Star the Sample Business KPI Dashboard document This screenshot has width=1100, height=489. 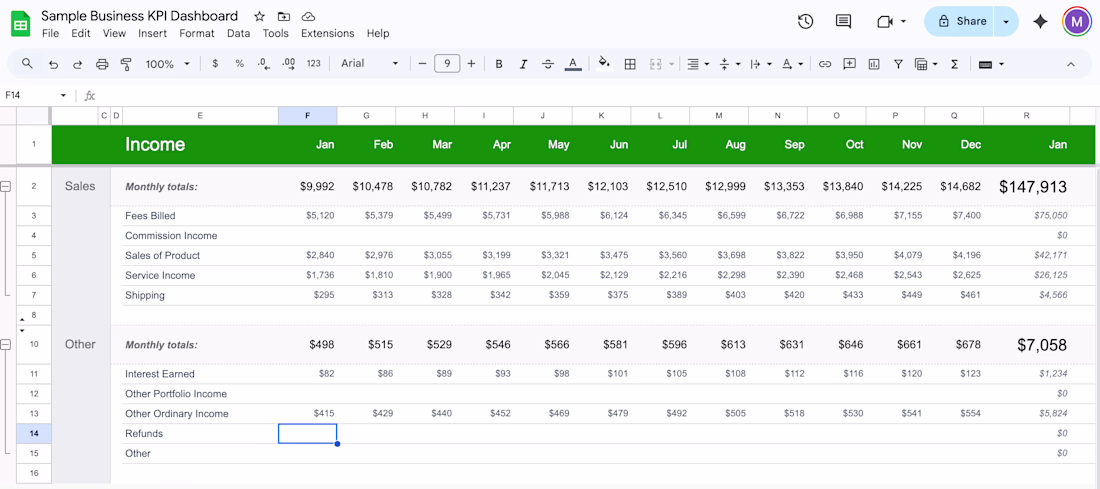click(260, 16)
